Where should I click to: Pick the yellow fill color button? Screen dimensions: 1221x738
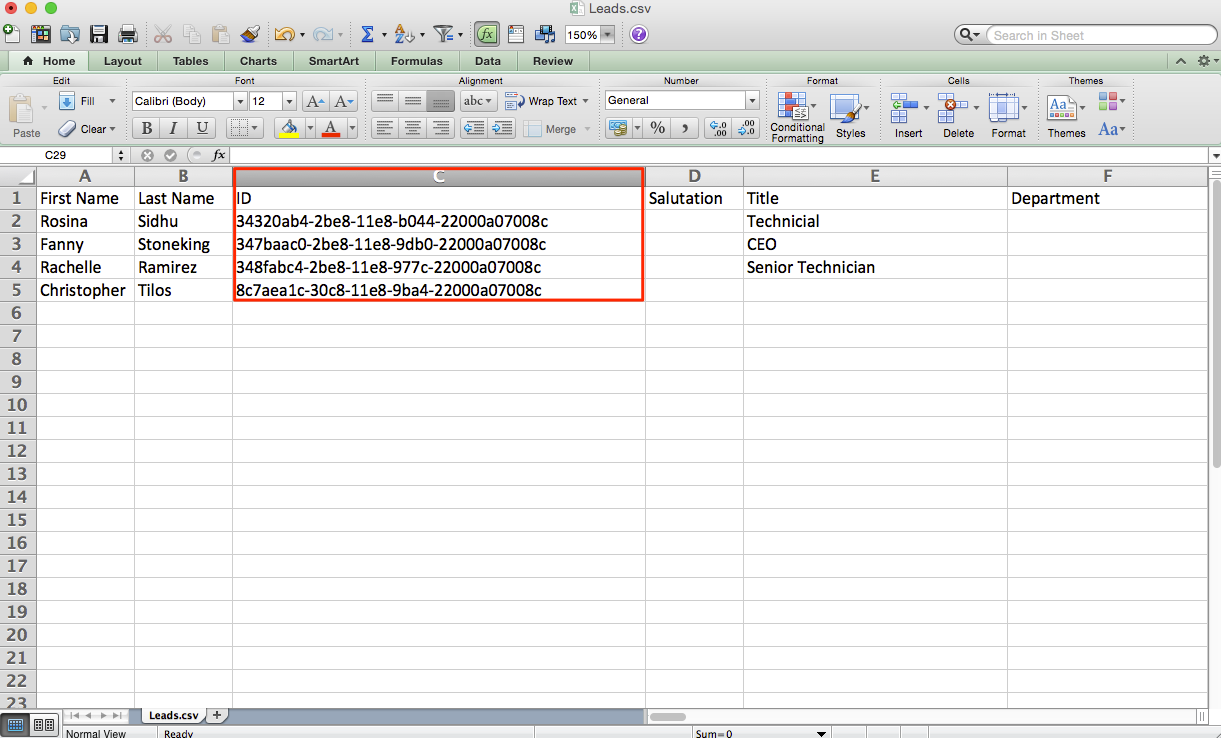[289, 128]
